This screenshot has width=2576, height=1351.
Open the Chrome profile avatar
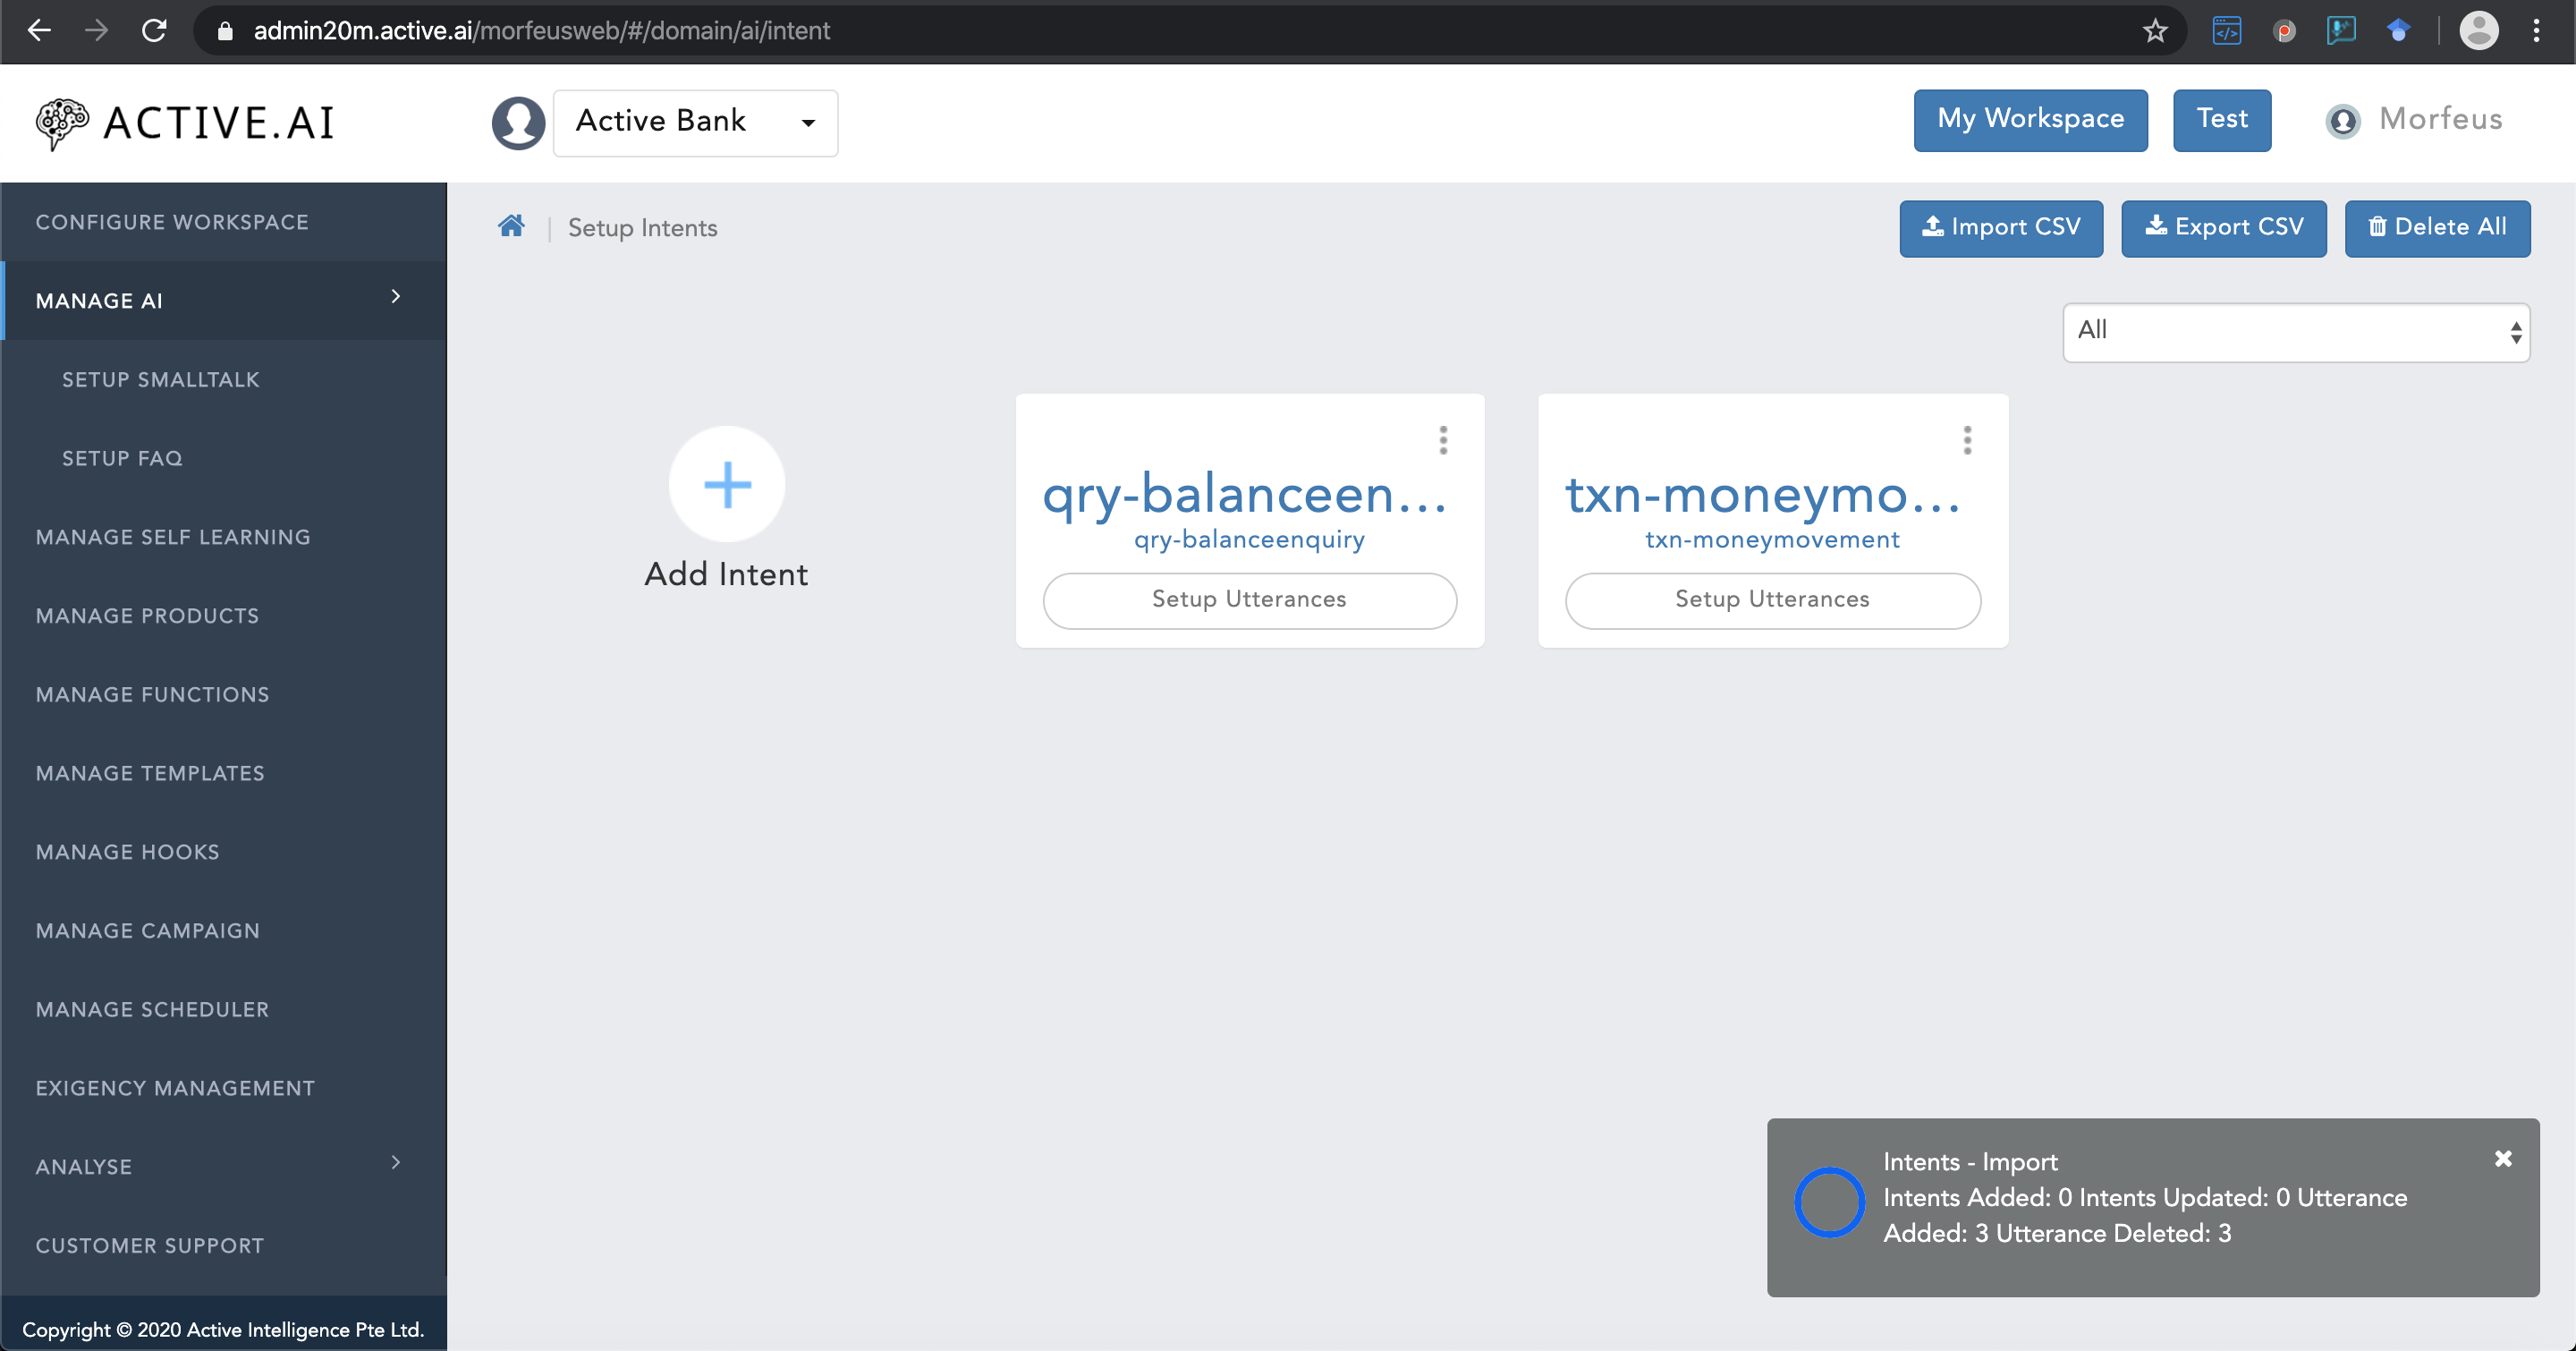tap(2479, 31)
